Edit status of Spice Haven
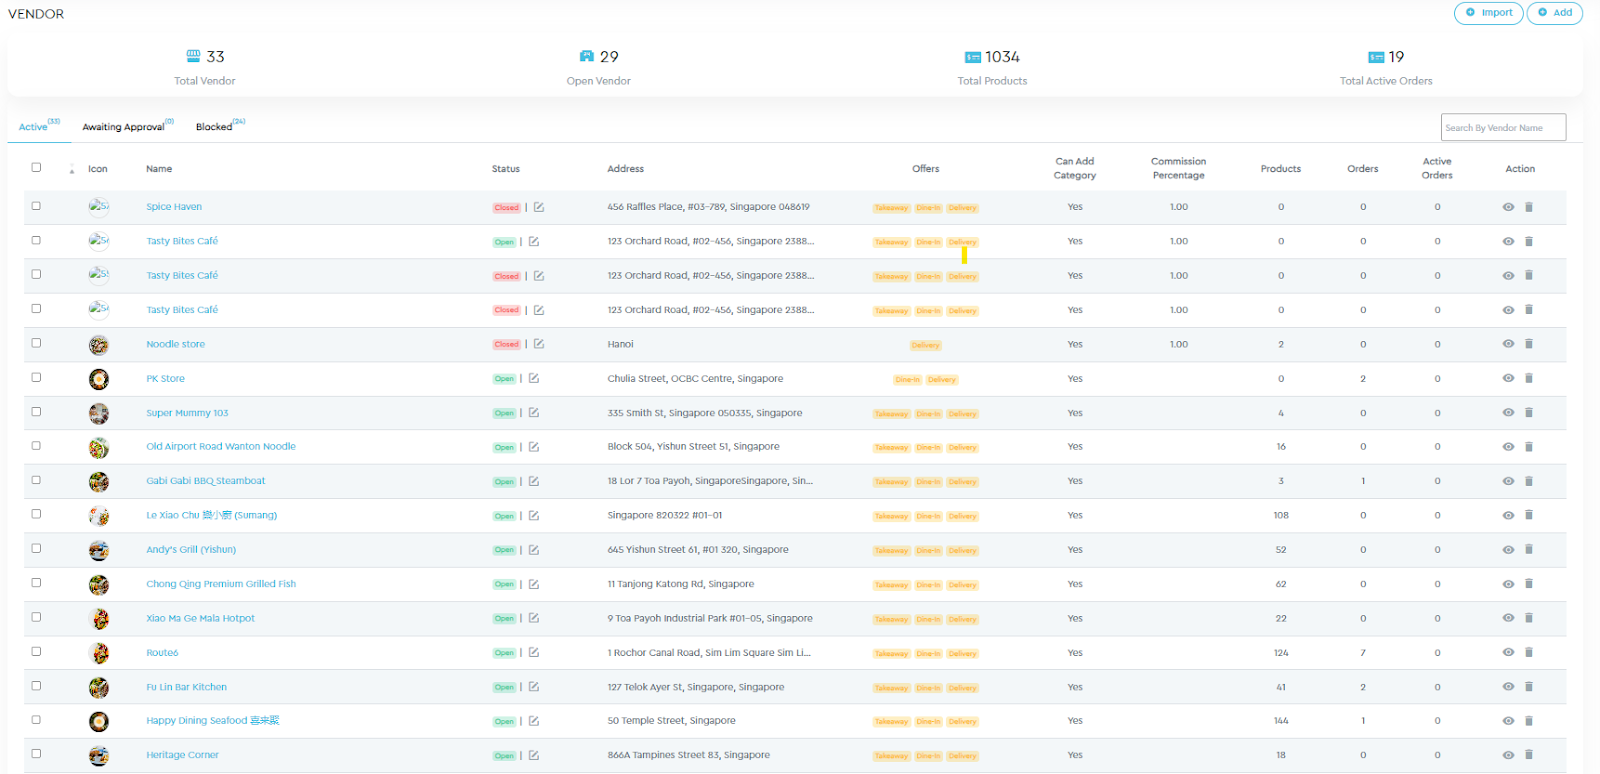Image resolution: width=1600 pixels, height=774 pixels. [538, 207]
